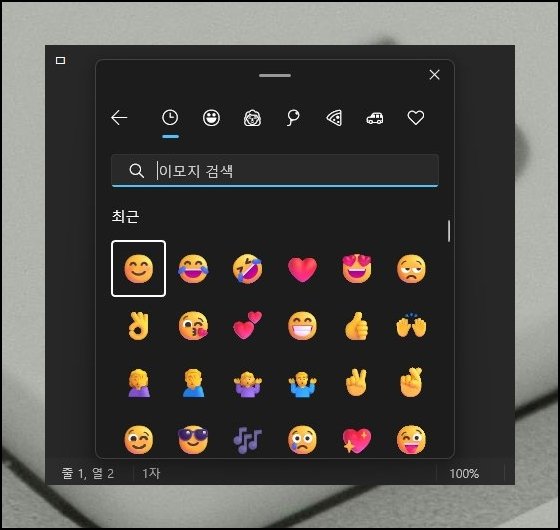Insert the winking tongue-out face emoji
Image resolution: width=560 pixels, height=530 pixels.
pyautogui.click(x=411, y=440)
